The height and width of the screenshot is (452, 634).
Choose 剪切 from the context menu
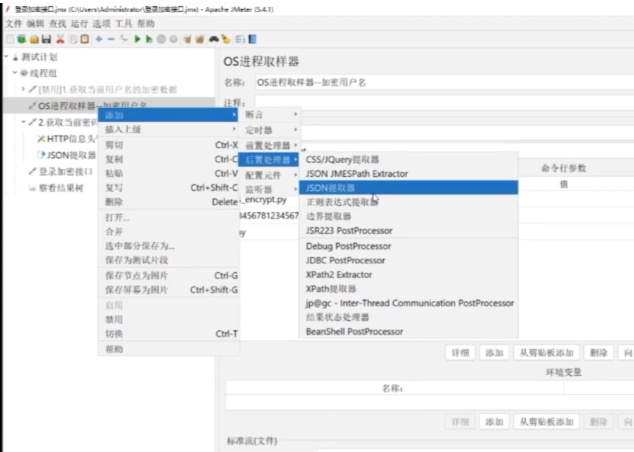point(169,145)
